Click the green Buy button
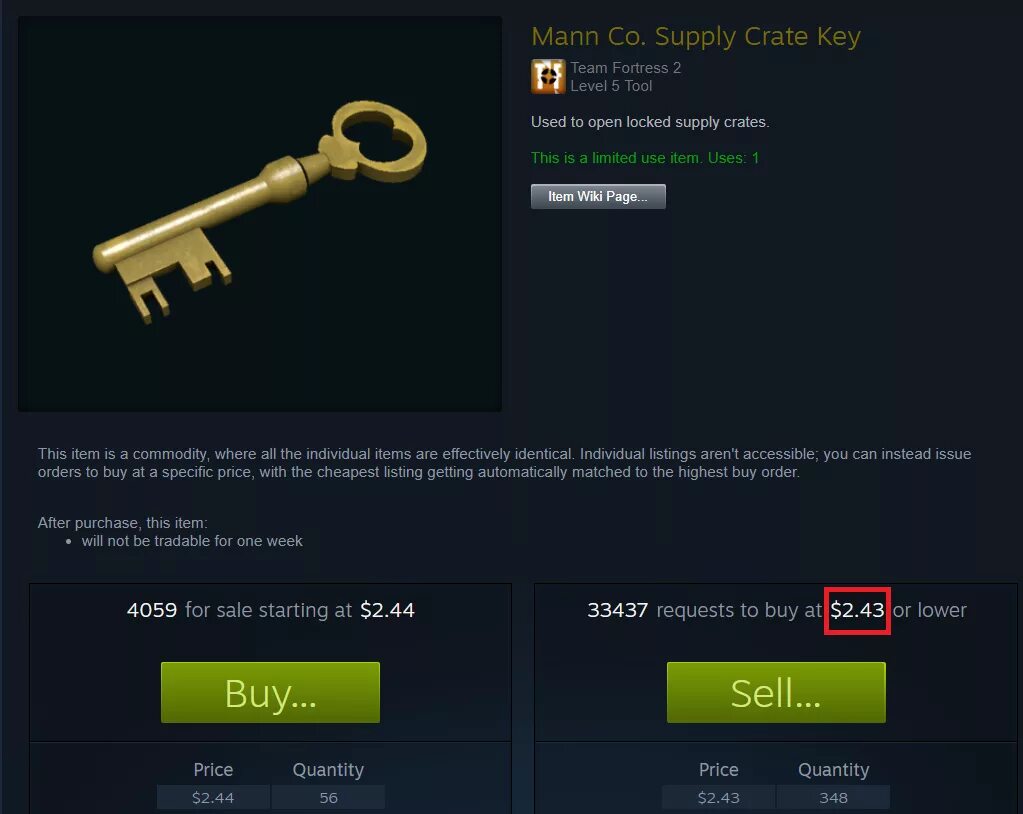 pyautogui.click(x=270, y=693)
